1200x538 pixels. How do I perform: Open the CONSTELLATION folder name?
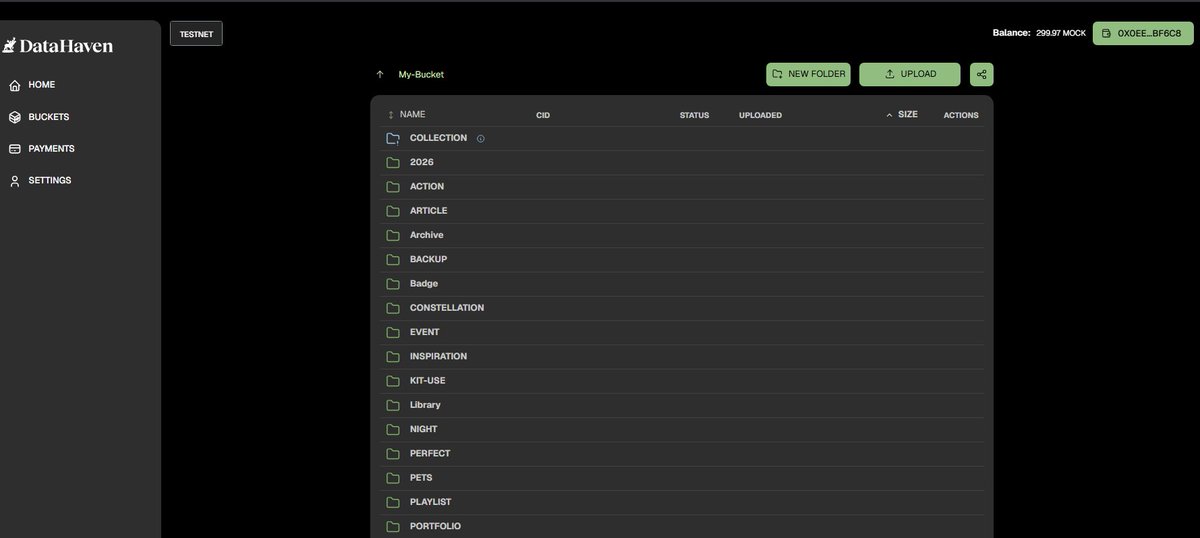[x=447, y=308]
